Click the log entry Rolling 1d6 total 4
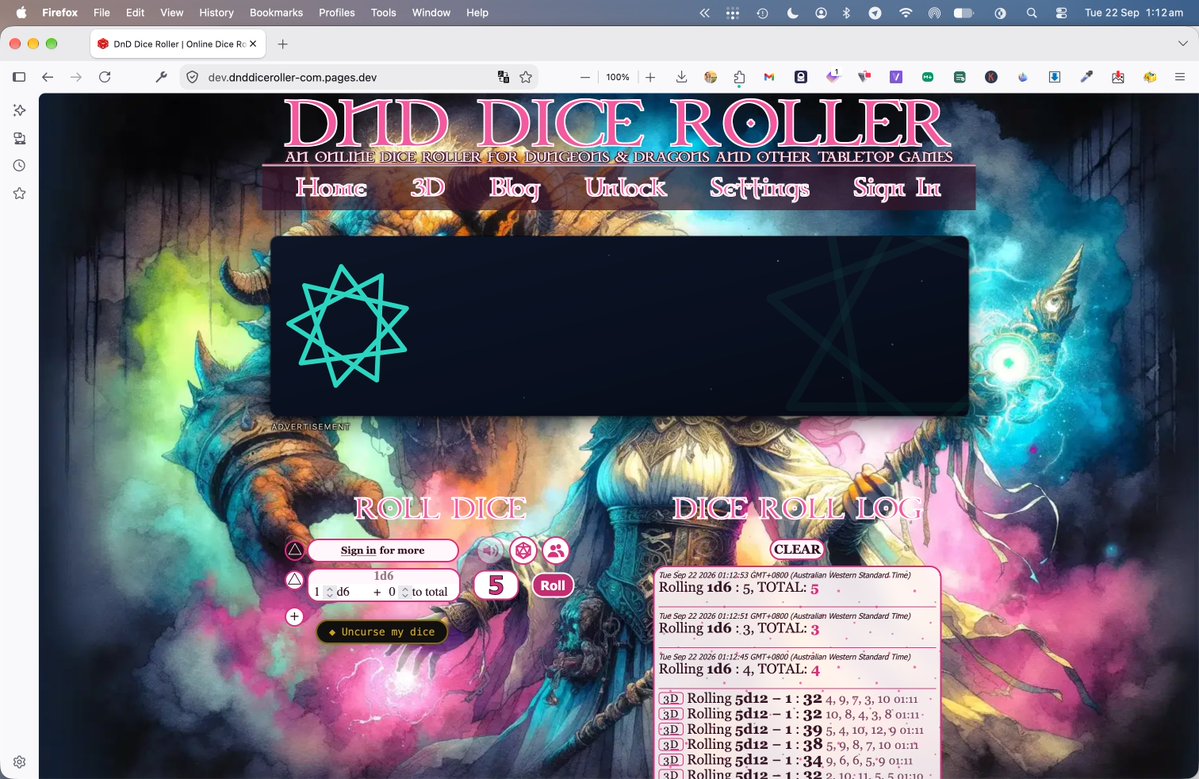Viewport: 1199px width, 779px height. (797, 665)
